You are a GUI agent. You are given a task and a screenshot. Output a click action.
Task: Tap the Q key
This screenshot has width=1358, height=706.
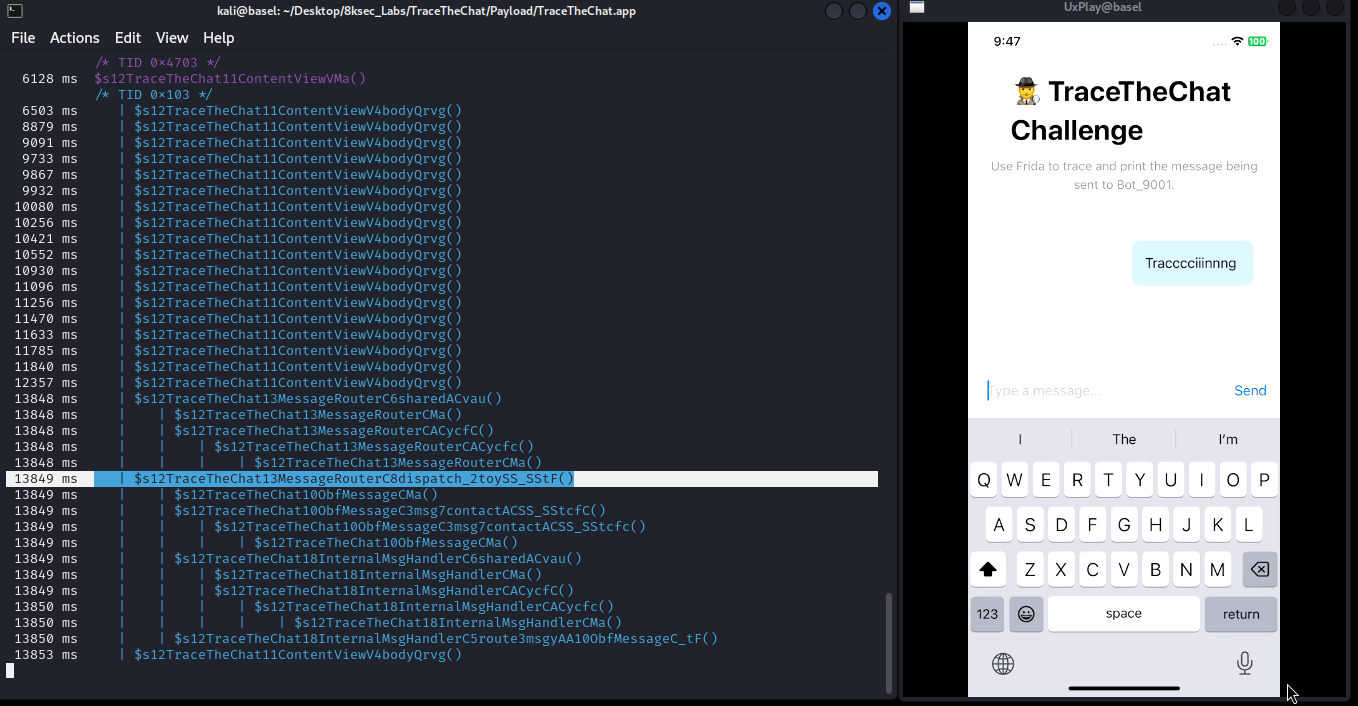[x=984, y=480]
